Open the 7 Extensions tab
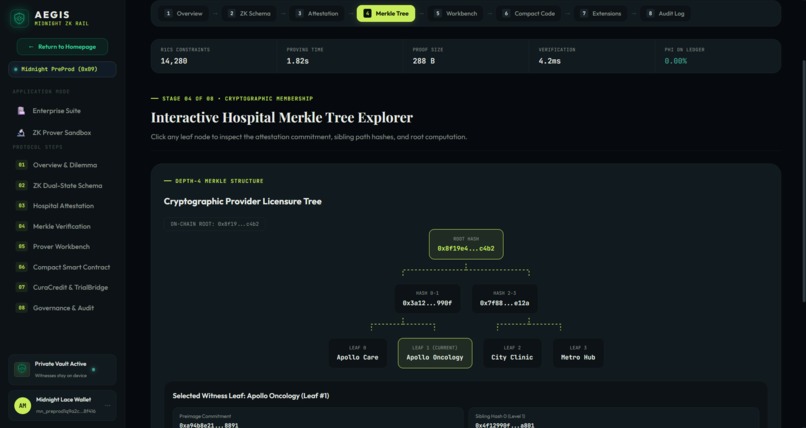The image size is (806, 428). [x=600, y=13]
